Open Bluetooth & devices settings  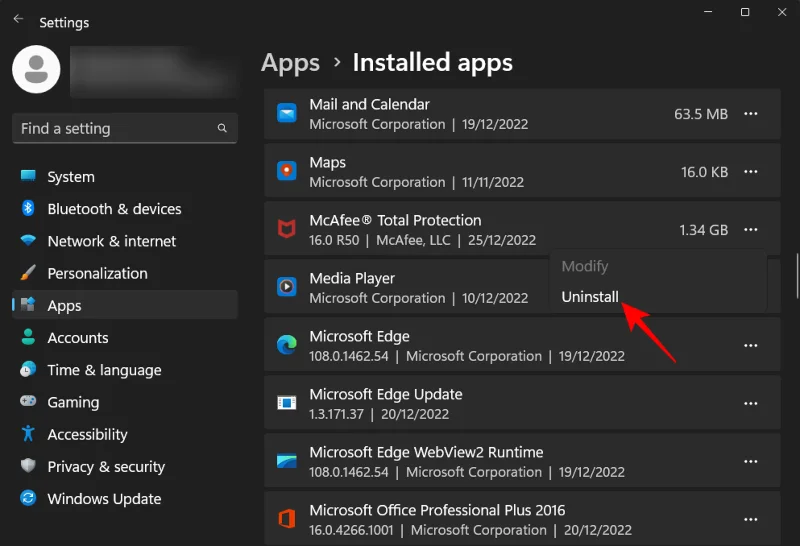(x=125, y=209)
